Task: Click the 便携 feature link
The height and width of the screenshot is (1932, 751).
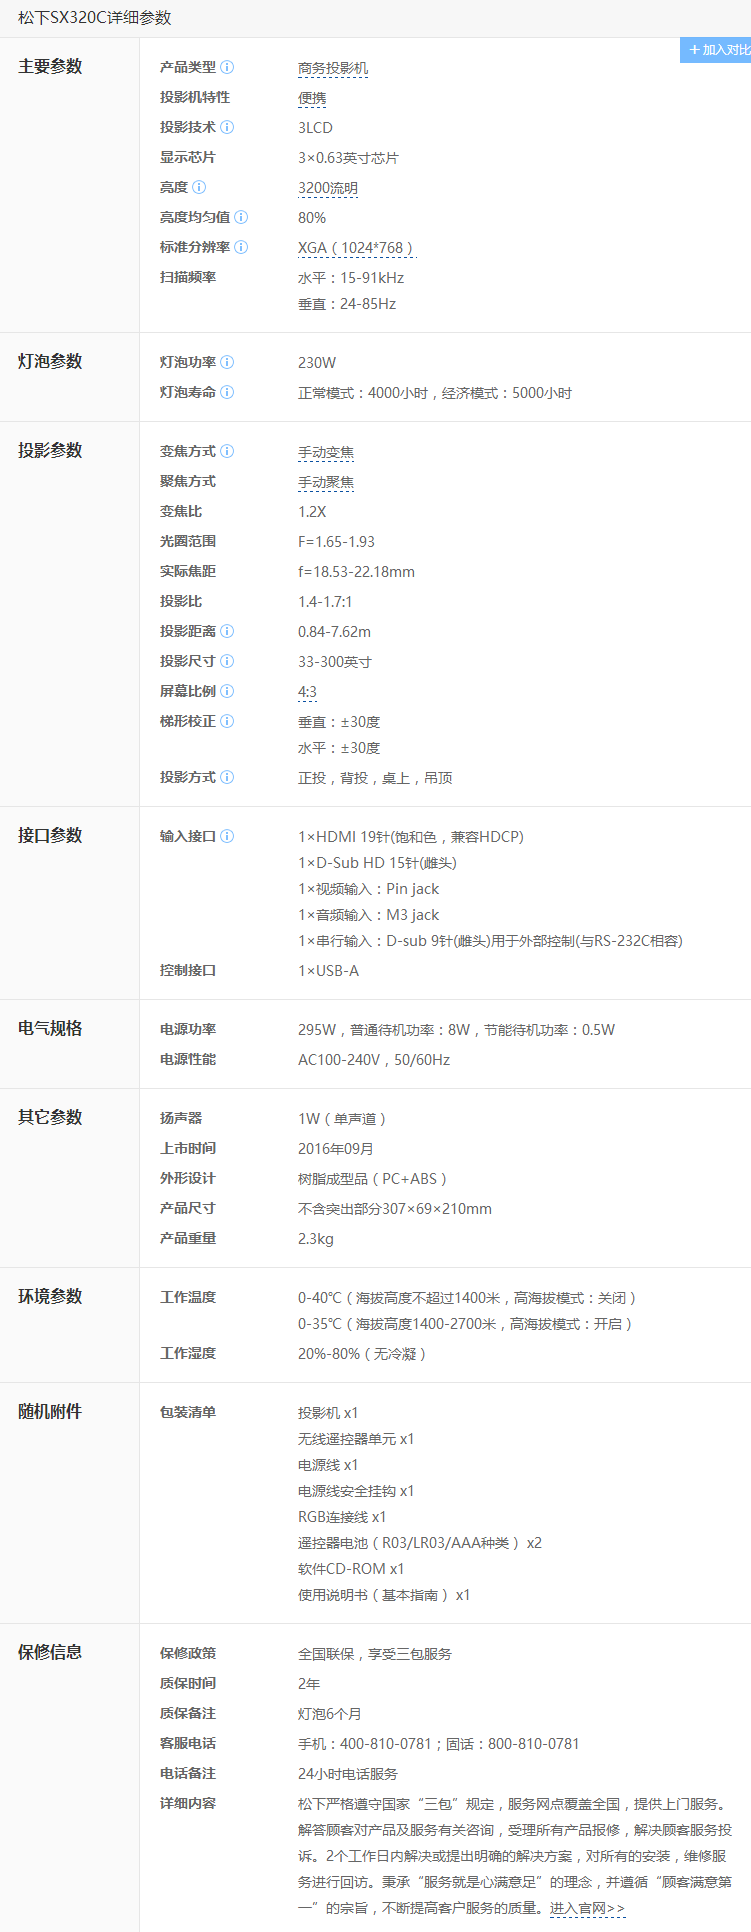Action: (x=312, y=98)
